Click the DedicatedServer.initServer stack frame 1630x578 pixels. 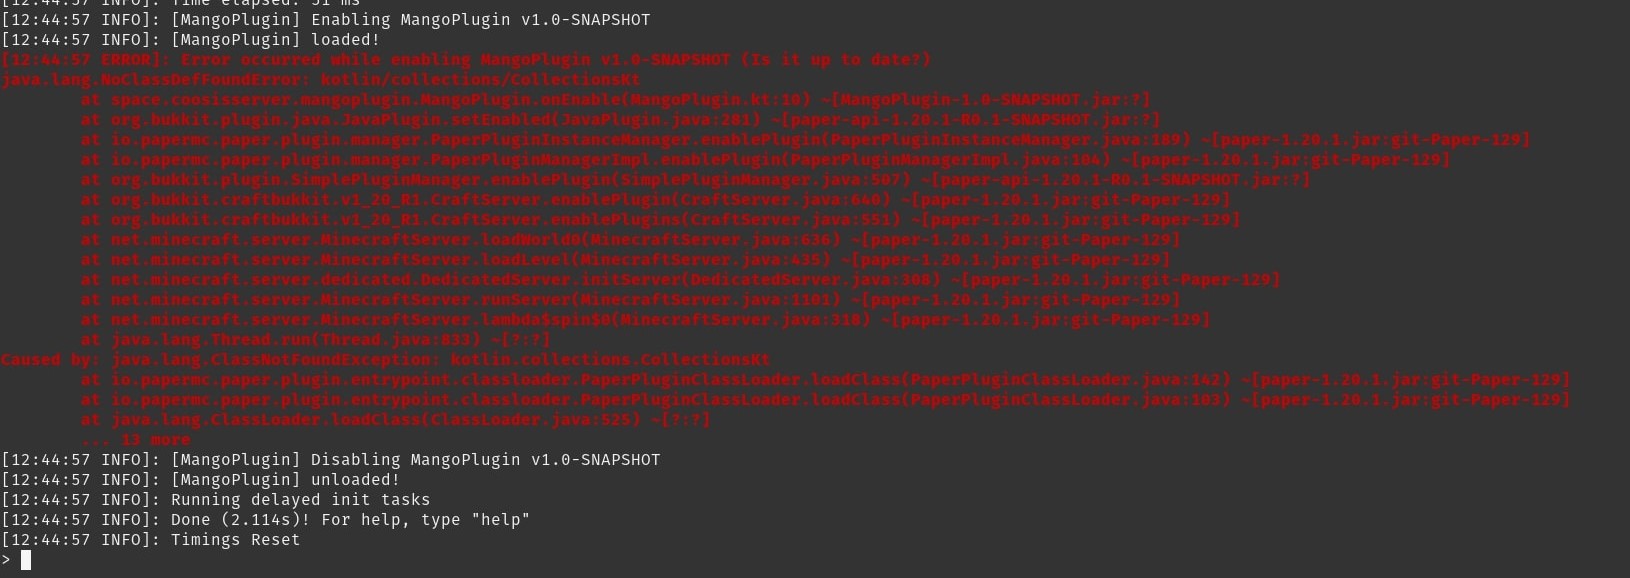point(680,280)
